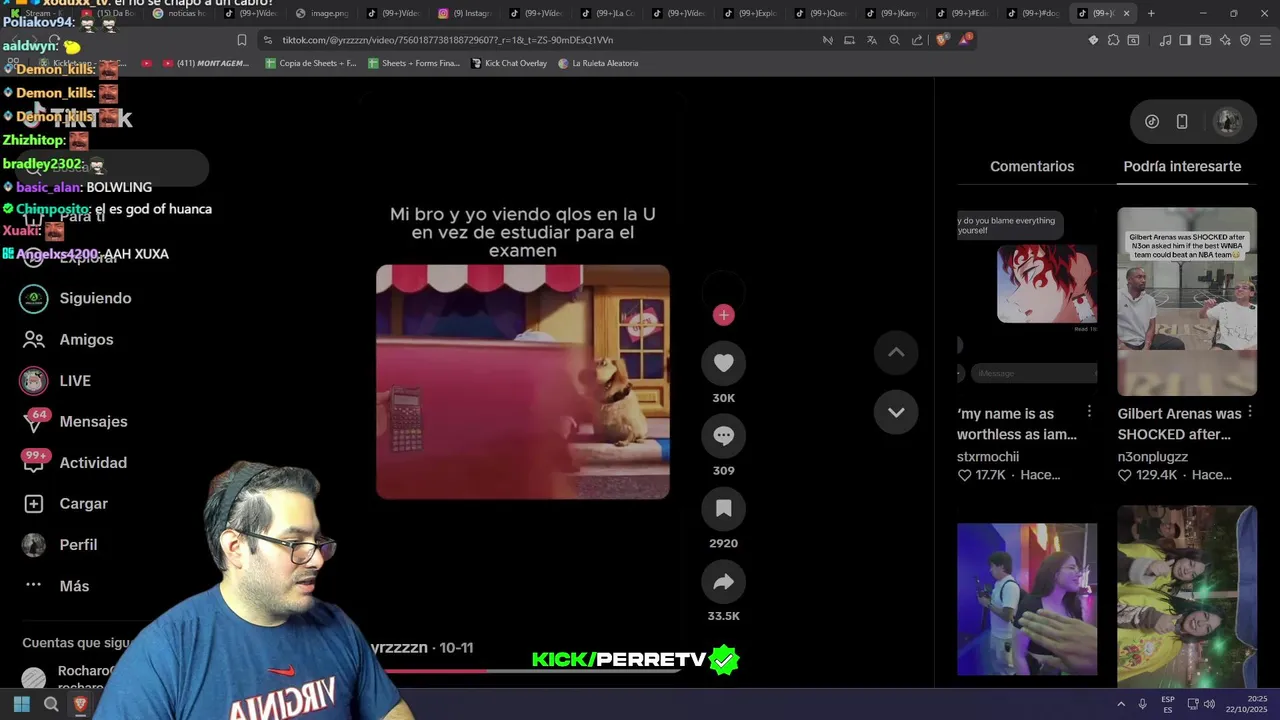The height and width of the screenshot is (720, 1280).
Task: Open the stxrmochii account link
Action: [x=988, y=456]
